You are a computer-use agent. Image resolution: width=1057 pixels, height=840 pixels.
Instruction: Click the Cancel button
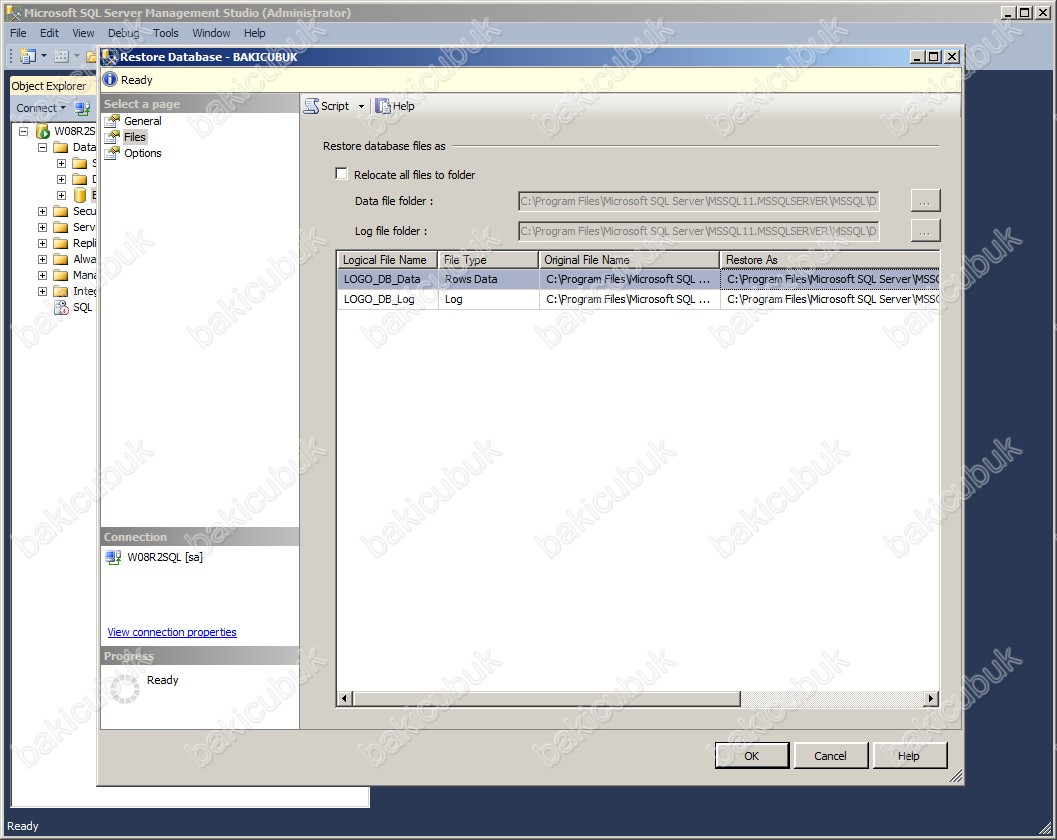(830, 756)
